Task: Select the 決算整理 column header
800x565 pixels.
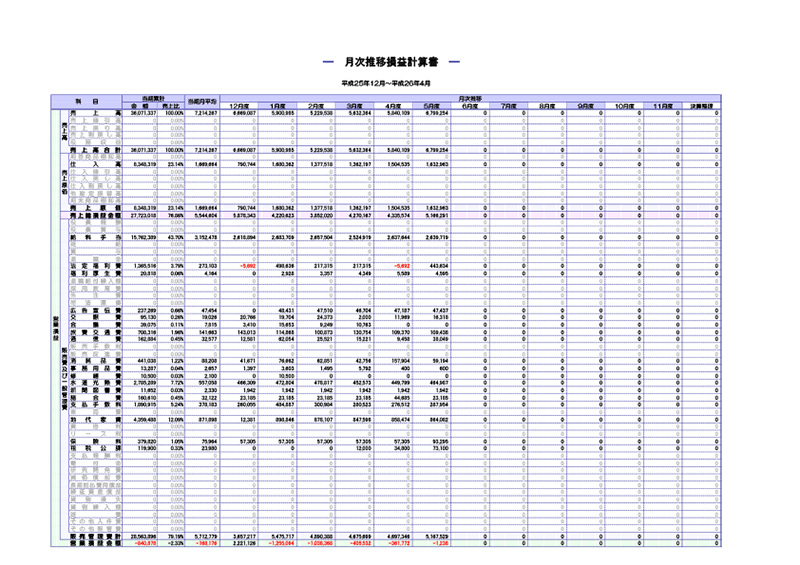Action: tap(702, 106)
